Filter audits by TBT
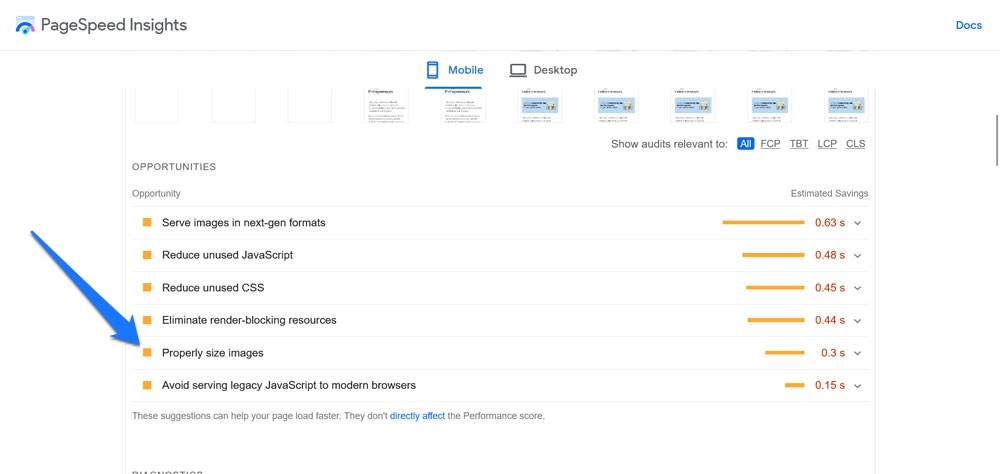1000x474 pixels. point(799,144)
